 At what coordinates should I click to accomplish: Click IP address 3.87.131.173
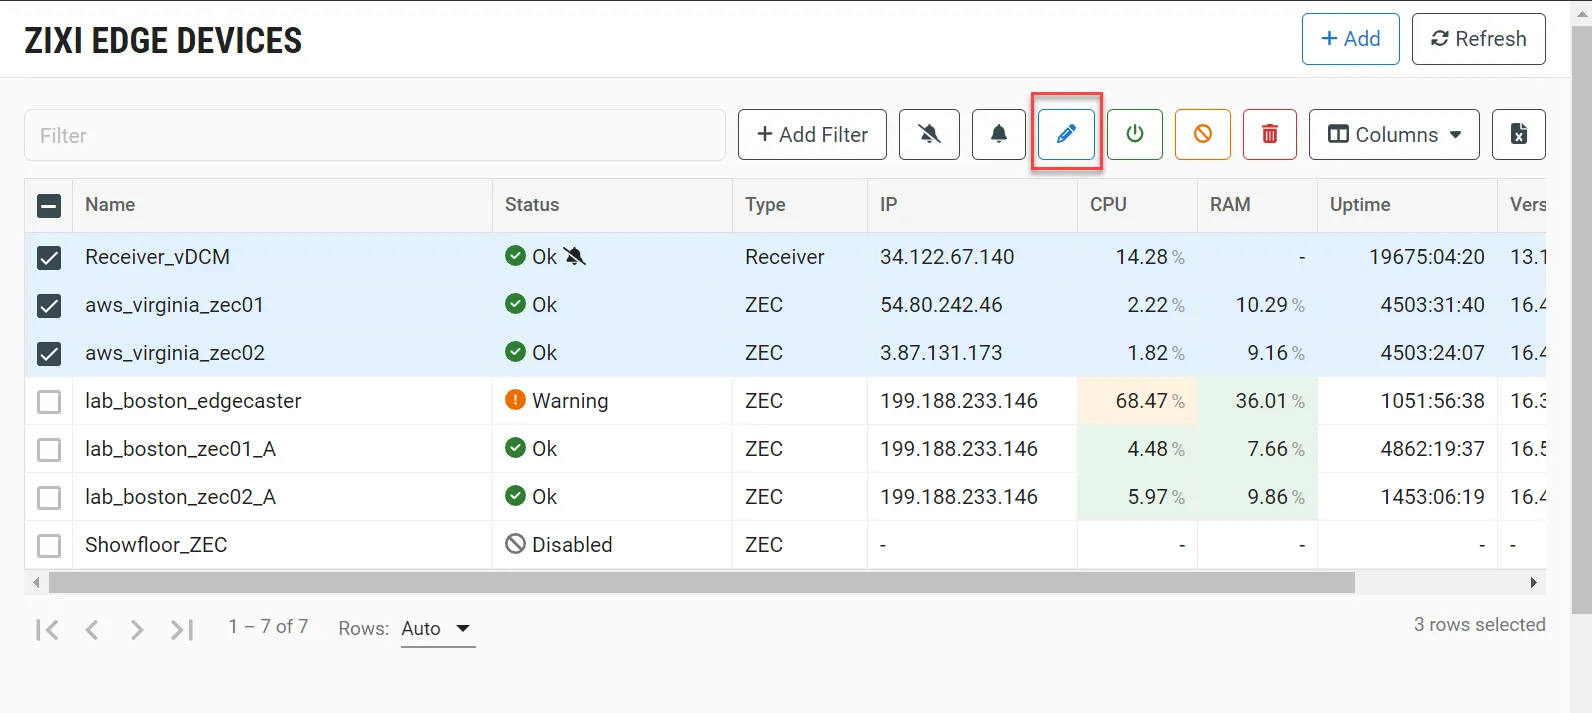(x=941, y=352)
